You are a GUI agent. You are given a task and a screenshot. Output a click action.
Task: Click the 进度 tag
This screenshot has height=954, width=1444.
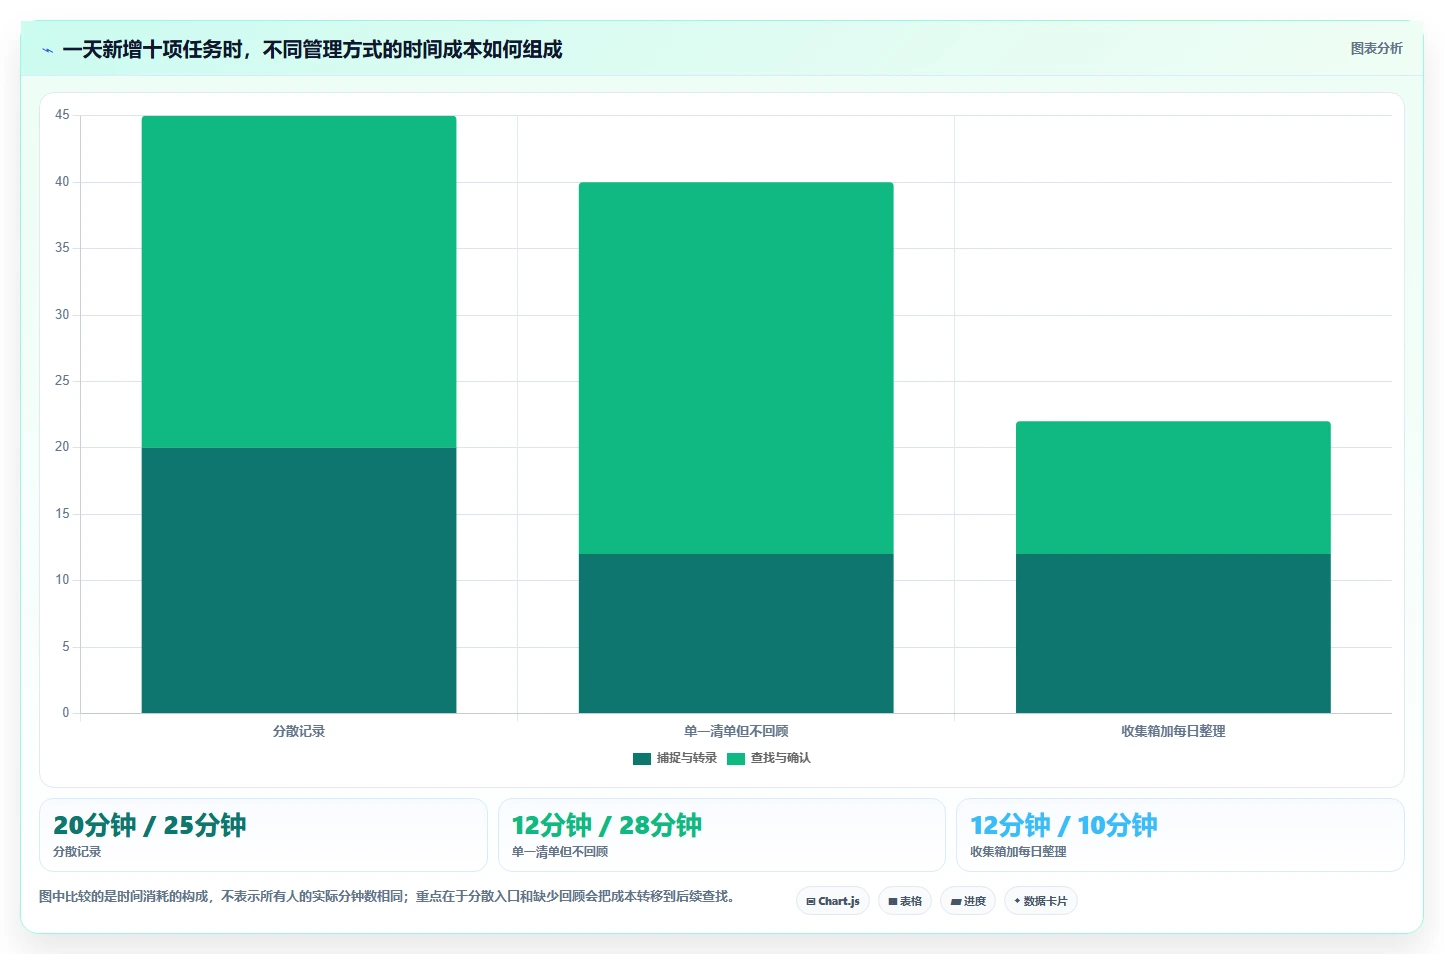(968, 901)
